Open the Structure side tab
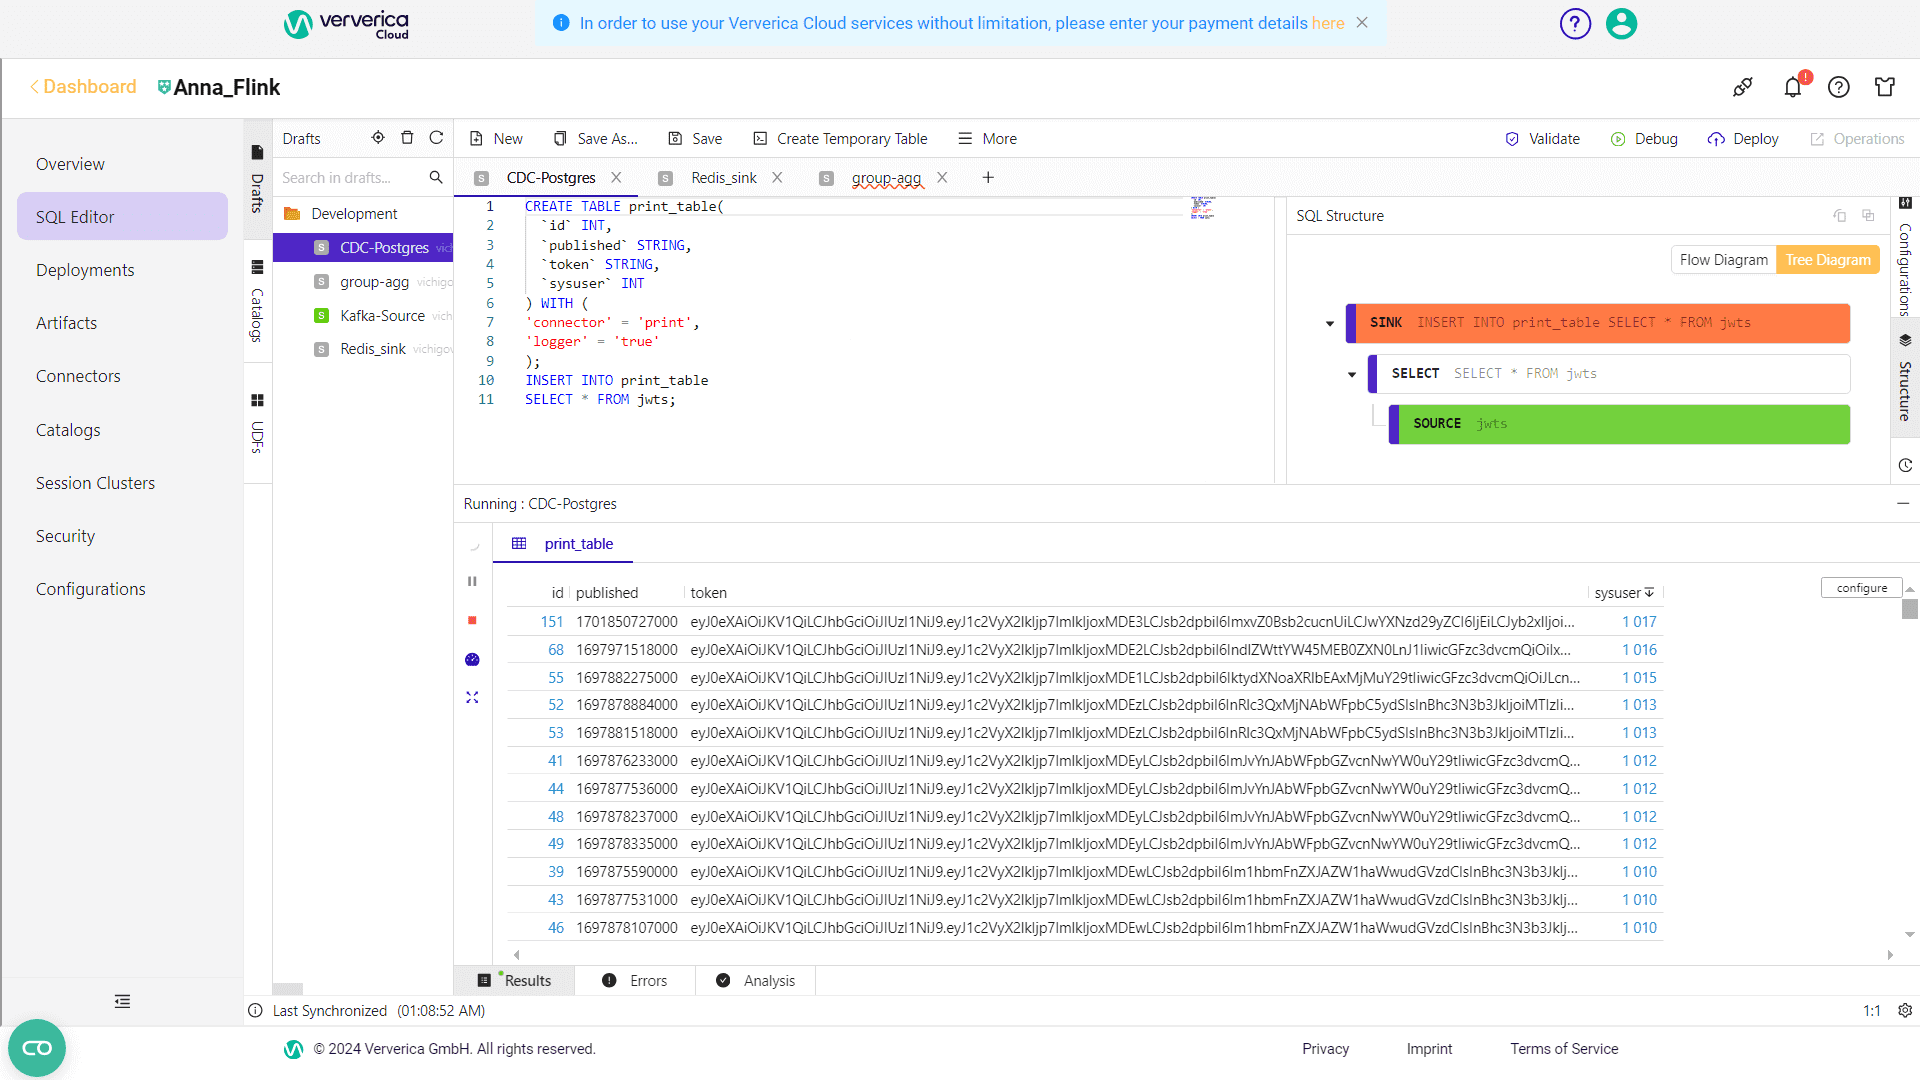 pyautogui.click(x=1905, y=378)
